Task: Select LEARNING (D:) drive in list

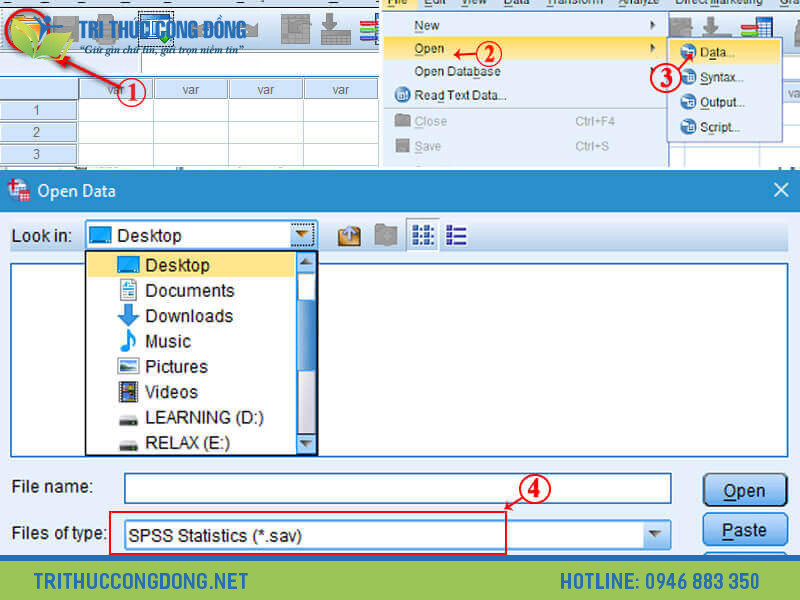Action: point(191,418)
